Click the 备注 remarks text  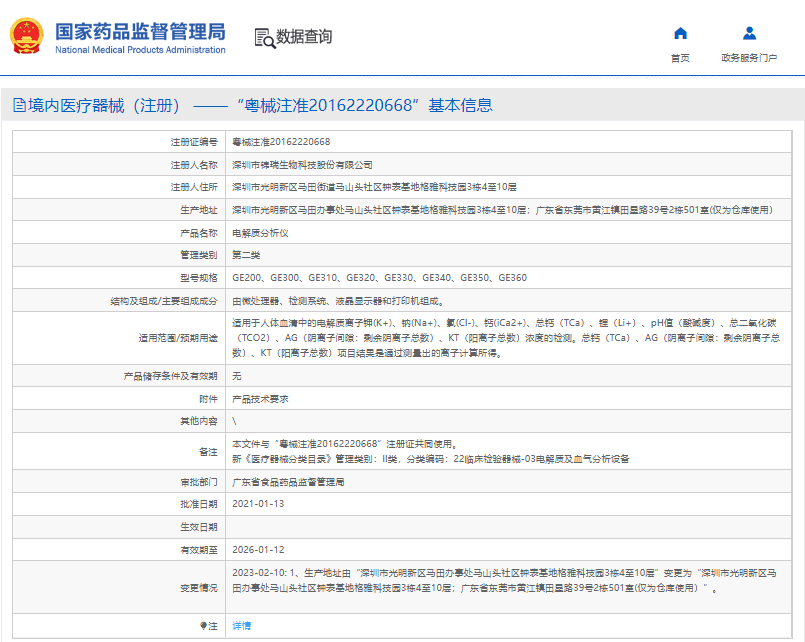click(x=430, y=452)
